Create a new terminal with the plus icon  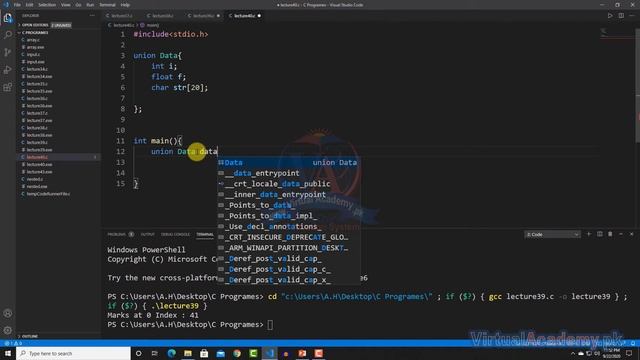click(x=589, y=234)
